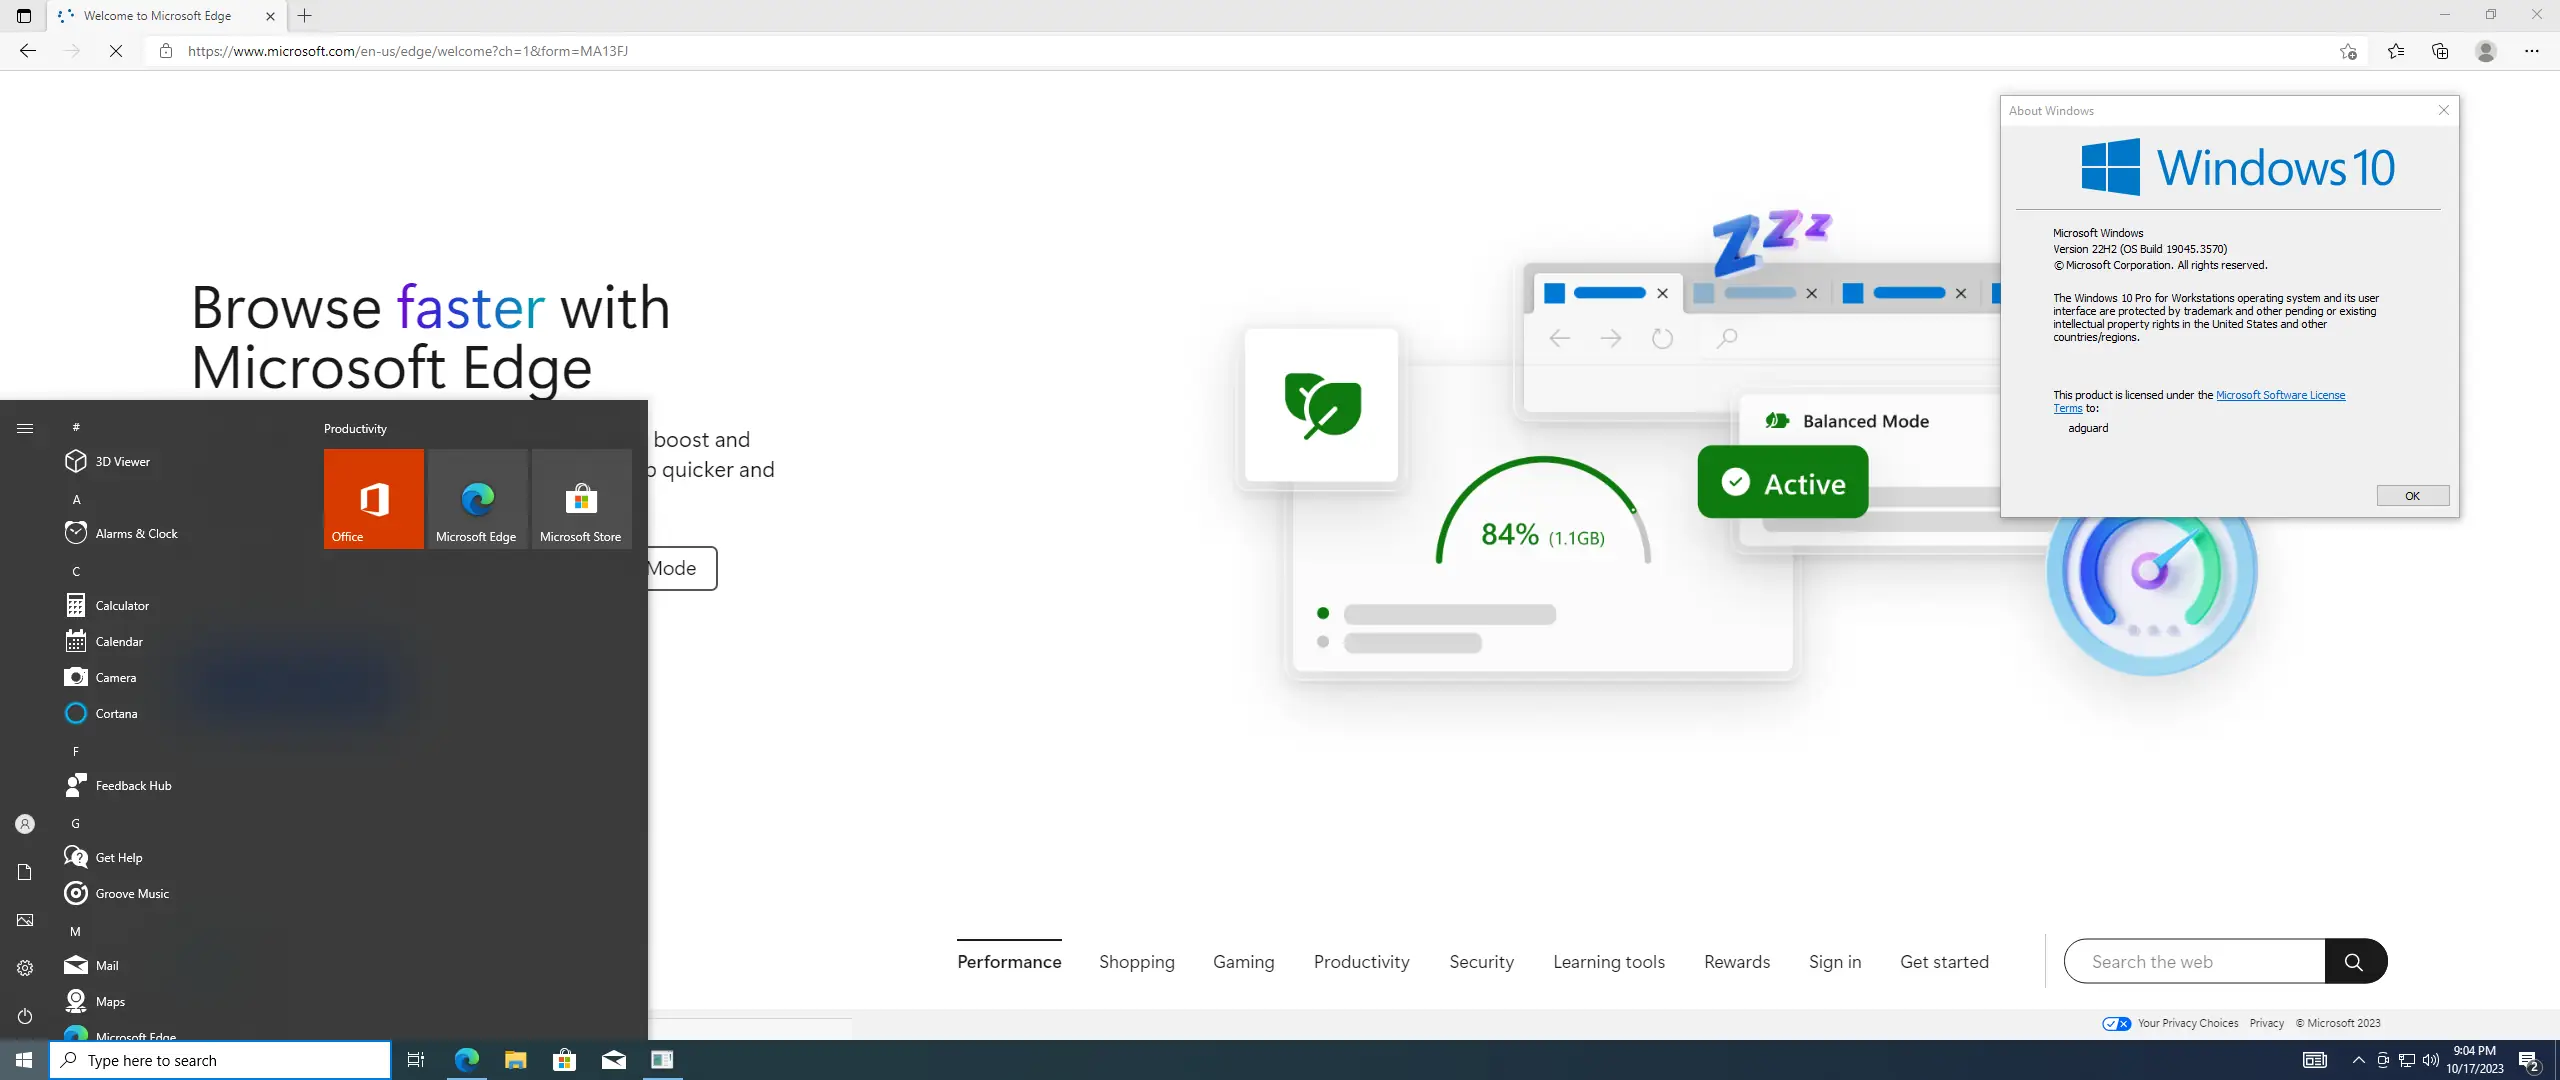Click the Power icon in the Start menu
The width and height of the screenshot is (2560, 1080).
tap(24, 1016)
